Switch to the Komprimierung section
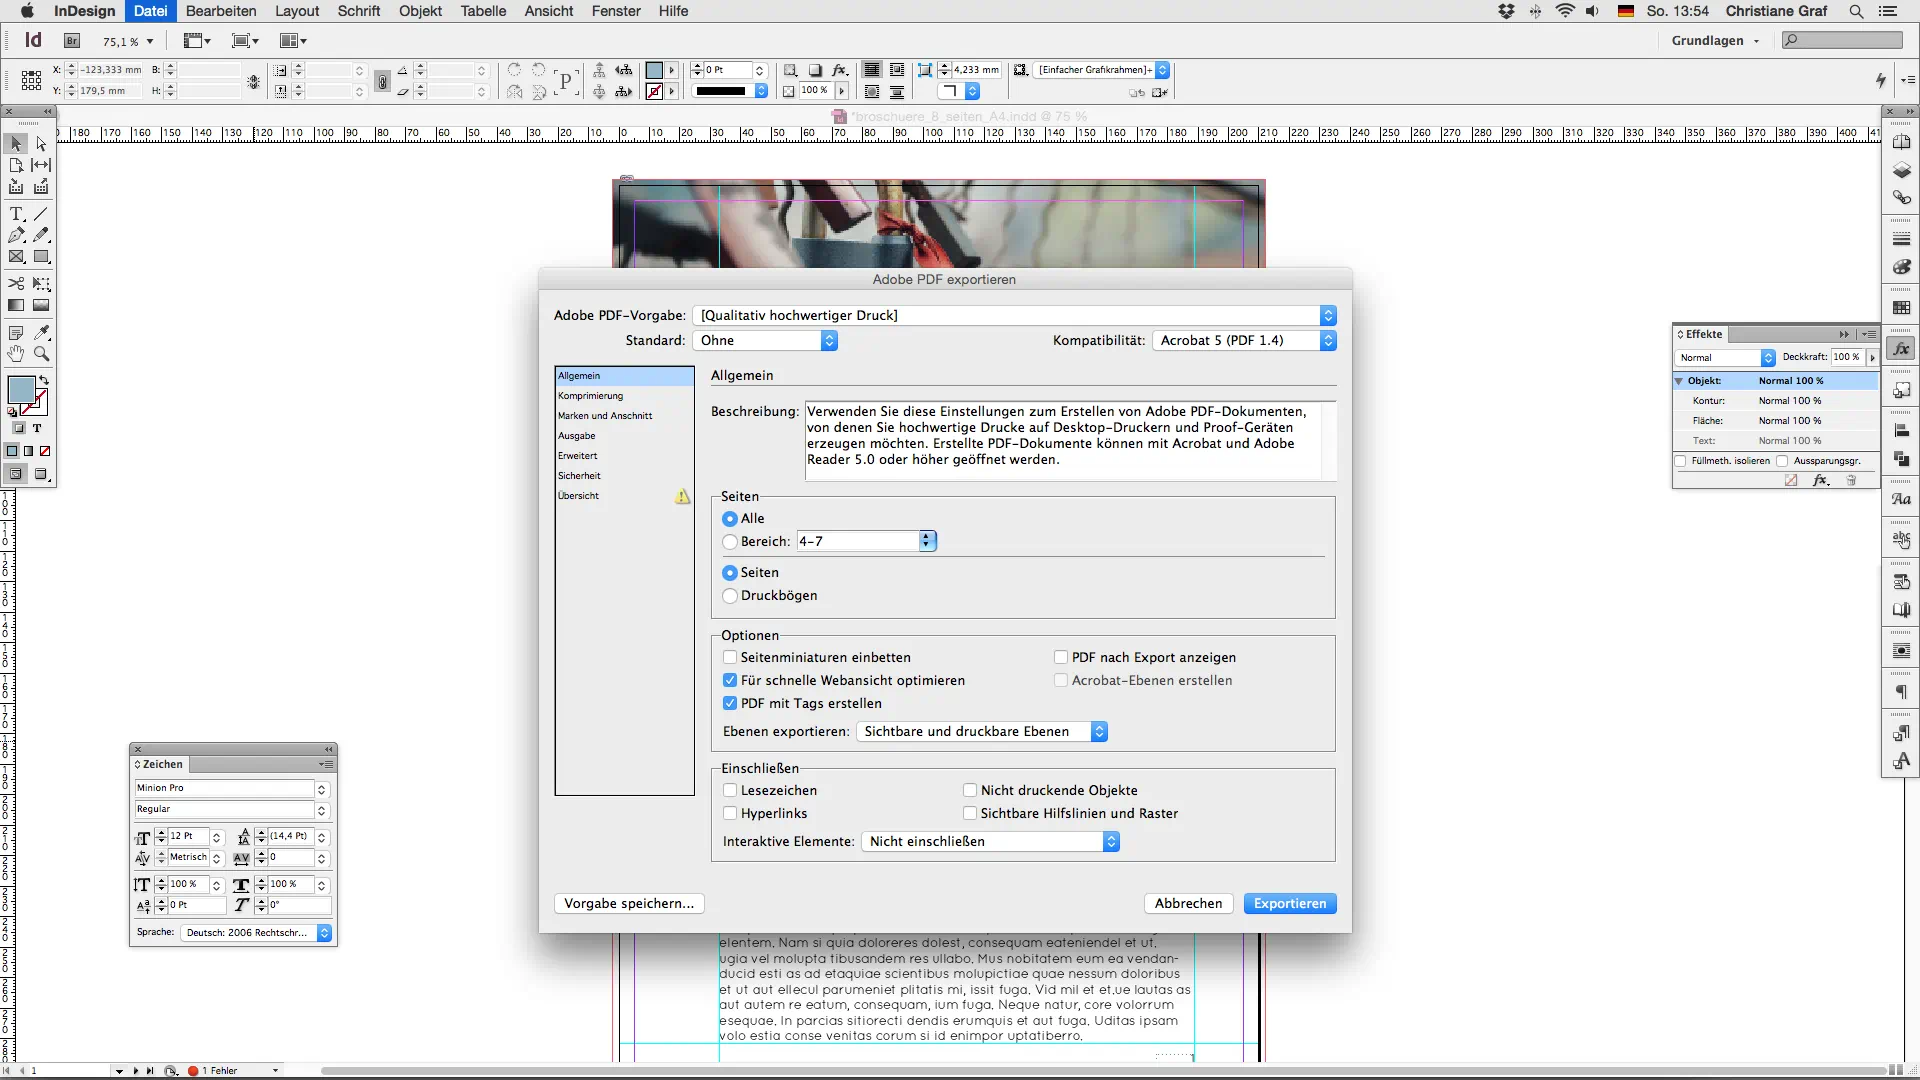Viewport: 1920px width, 1080px height. [x=591, y=395]
